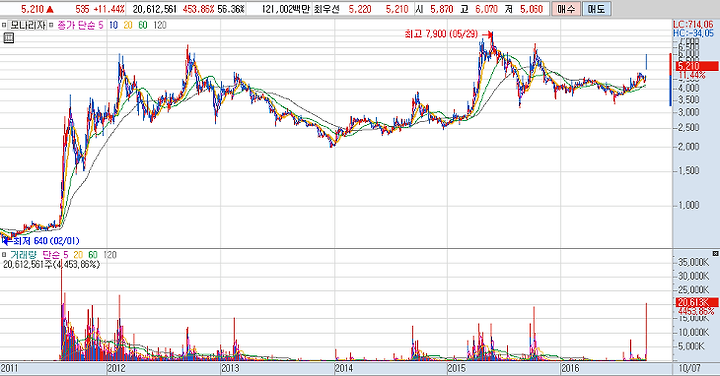This screenshot has height=376, width=720.
Task: Click the 2013 year label on time axis
Action: click(x=230, y=368)
